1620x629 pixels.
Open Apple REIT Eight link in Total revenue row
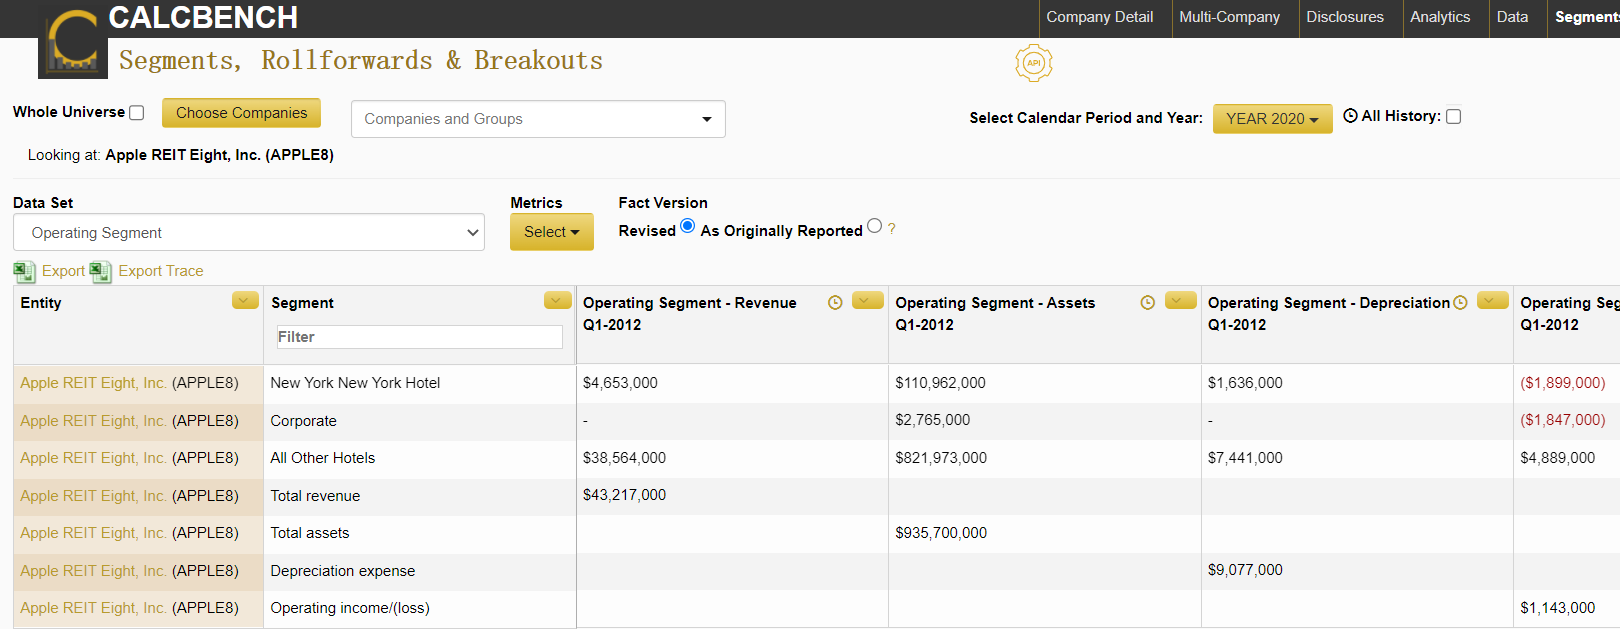[x=93, y=496]
